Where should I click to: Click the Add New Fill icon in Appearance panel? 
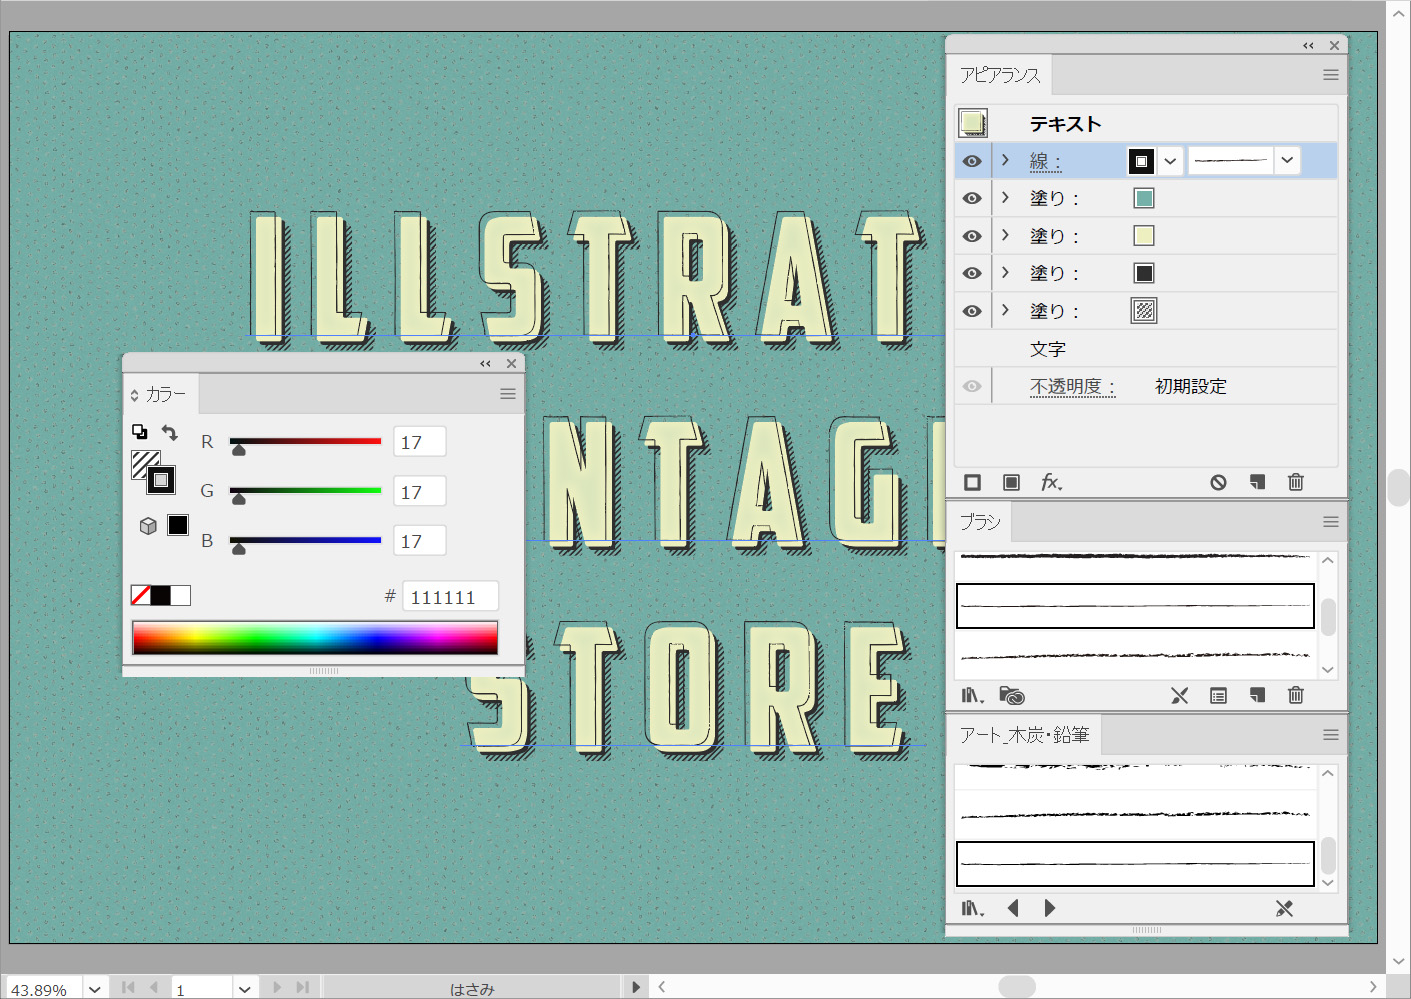(1011, 483)
